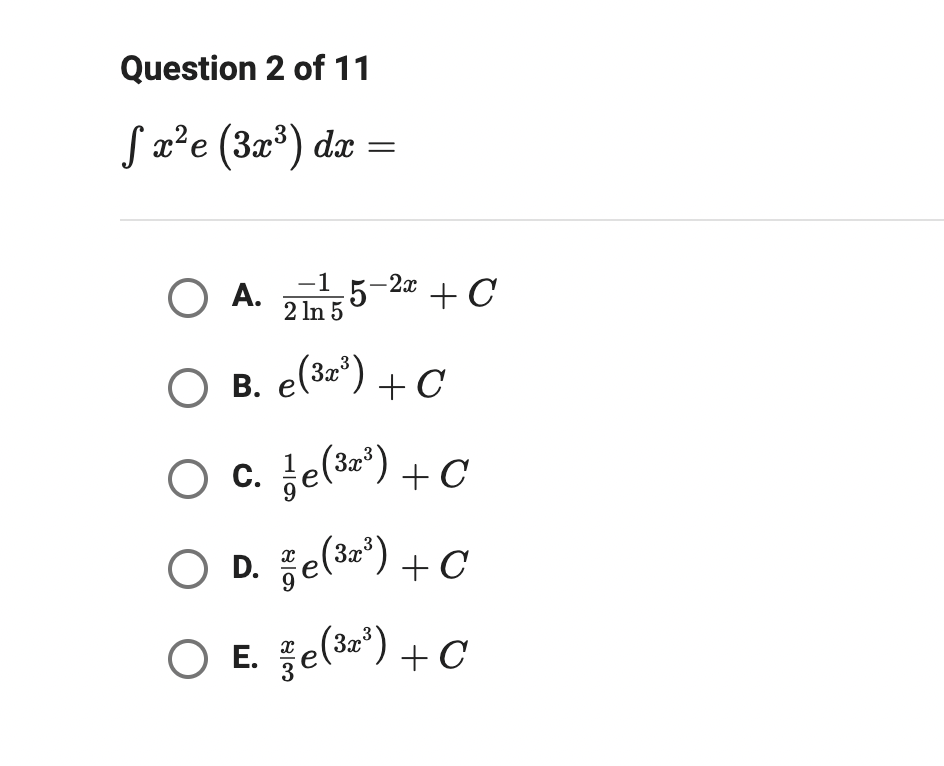Click the letter label A beside its circle

(247, 296)
